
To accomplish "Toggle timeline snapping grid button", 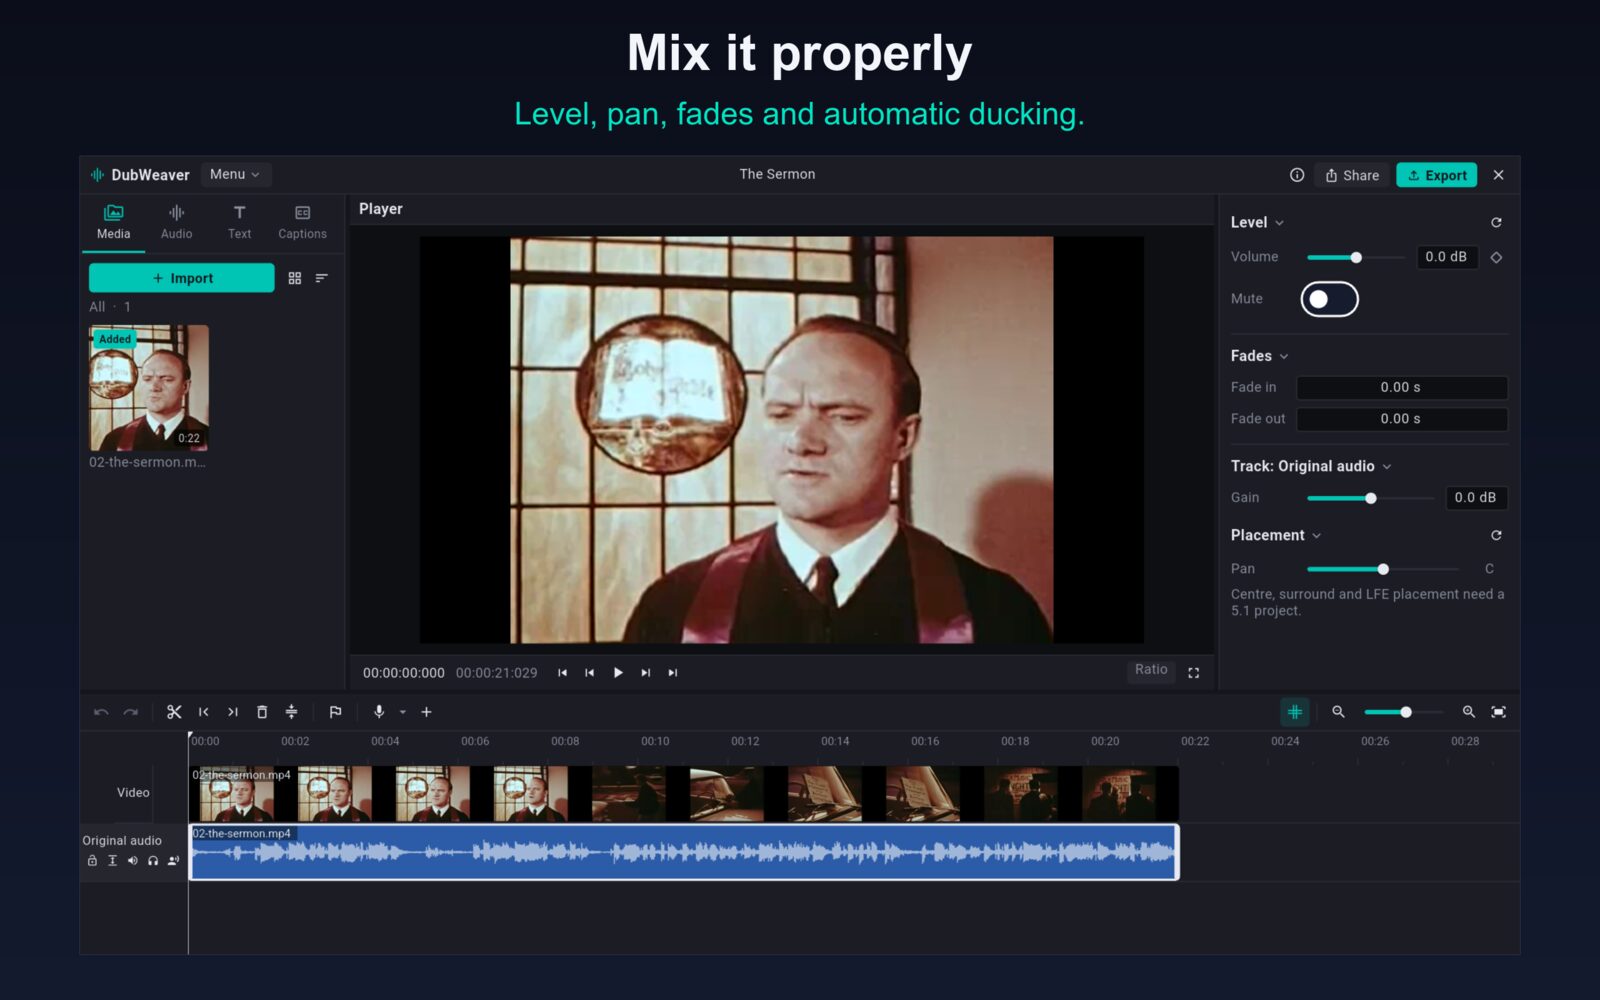I will (1294, 712).
